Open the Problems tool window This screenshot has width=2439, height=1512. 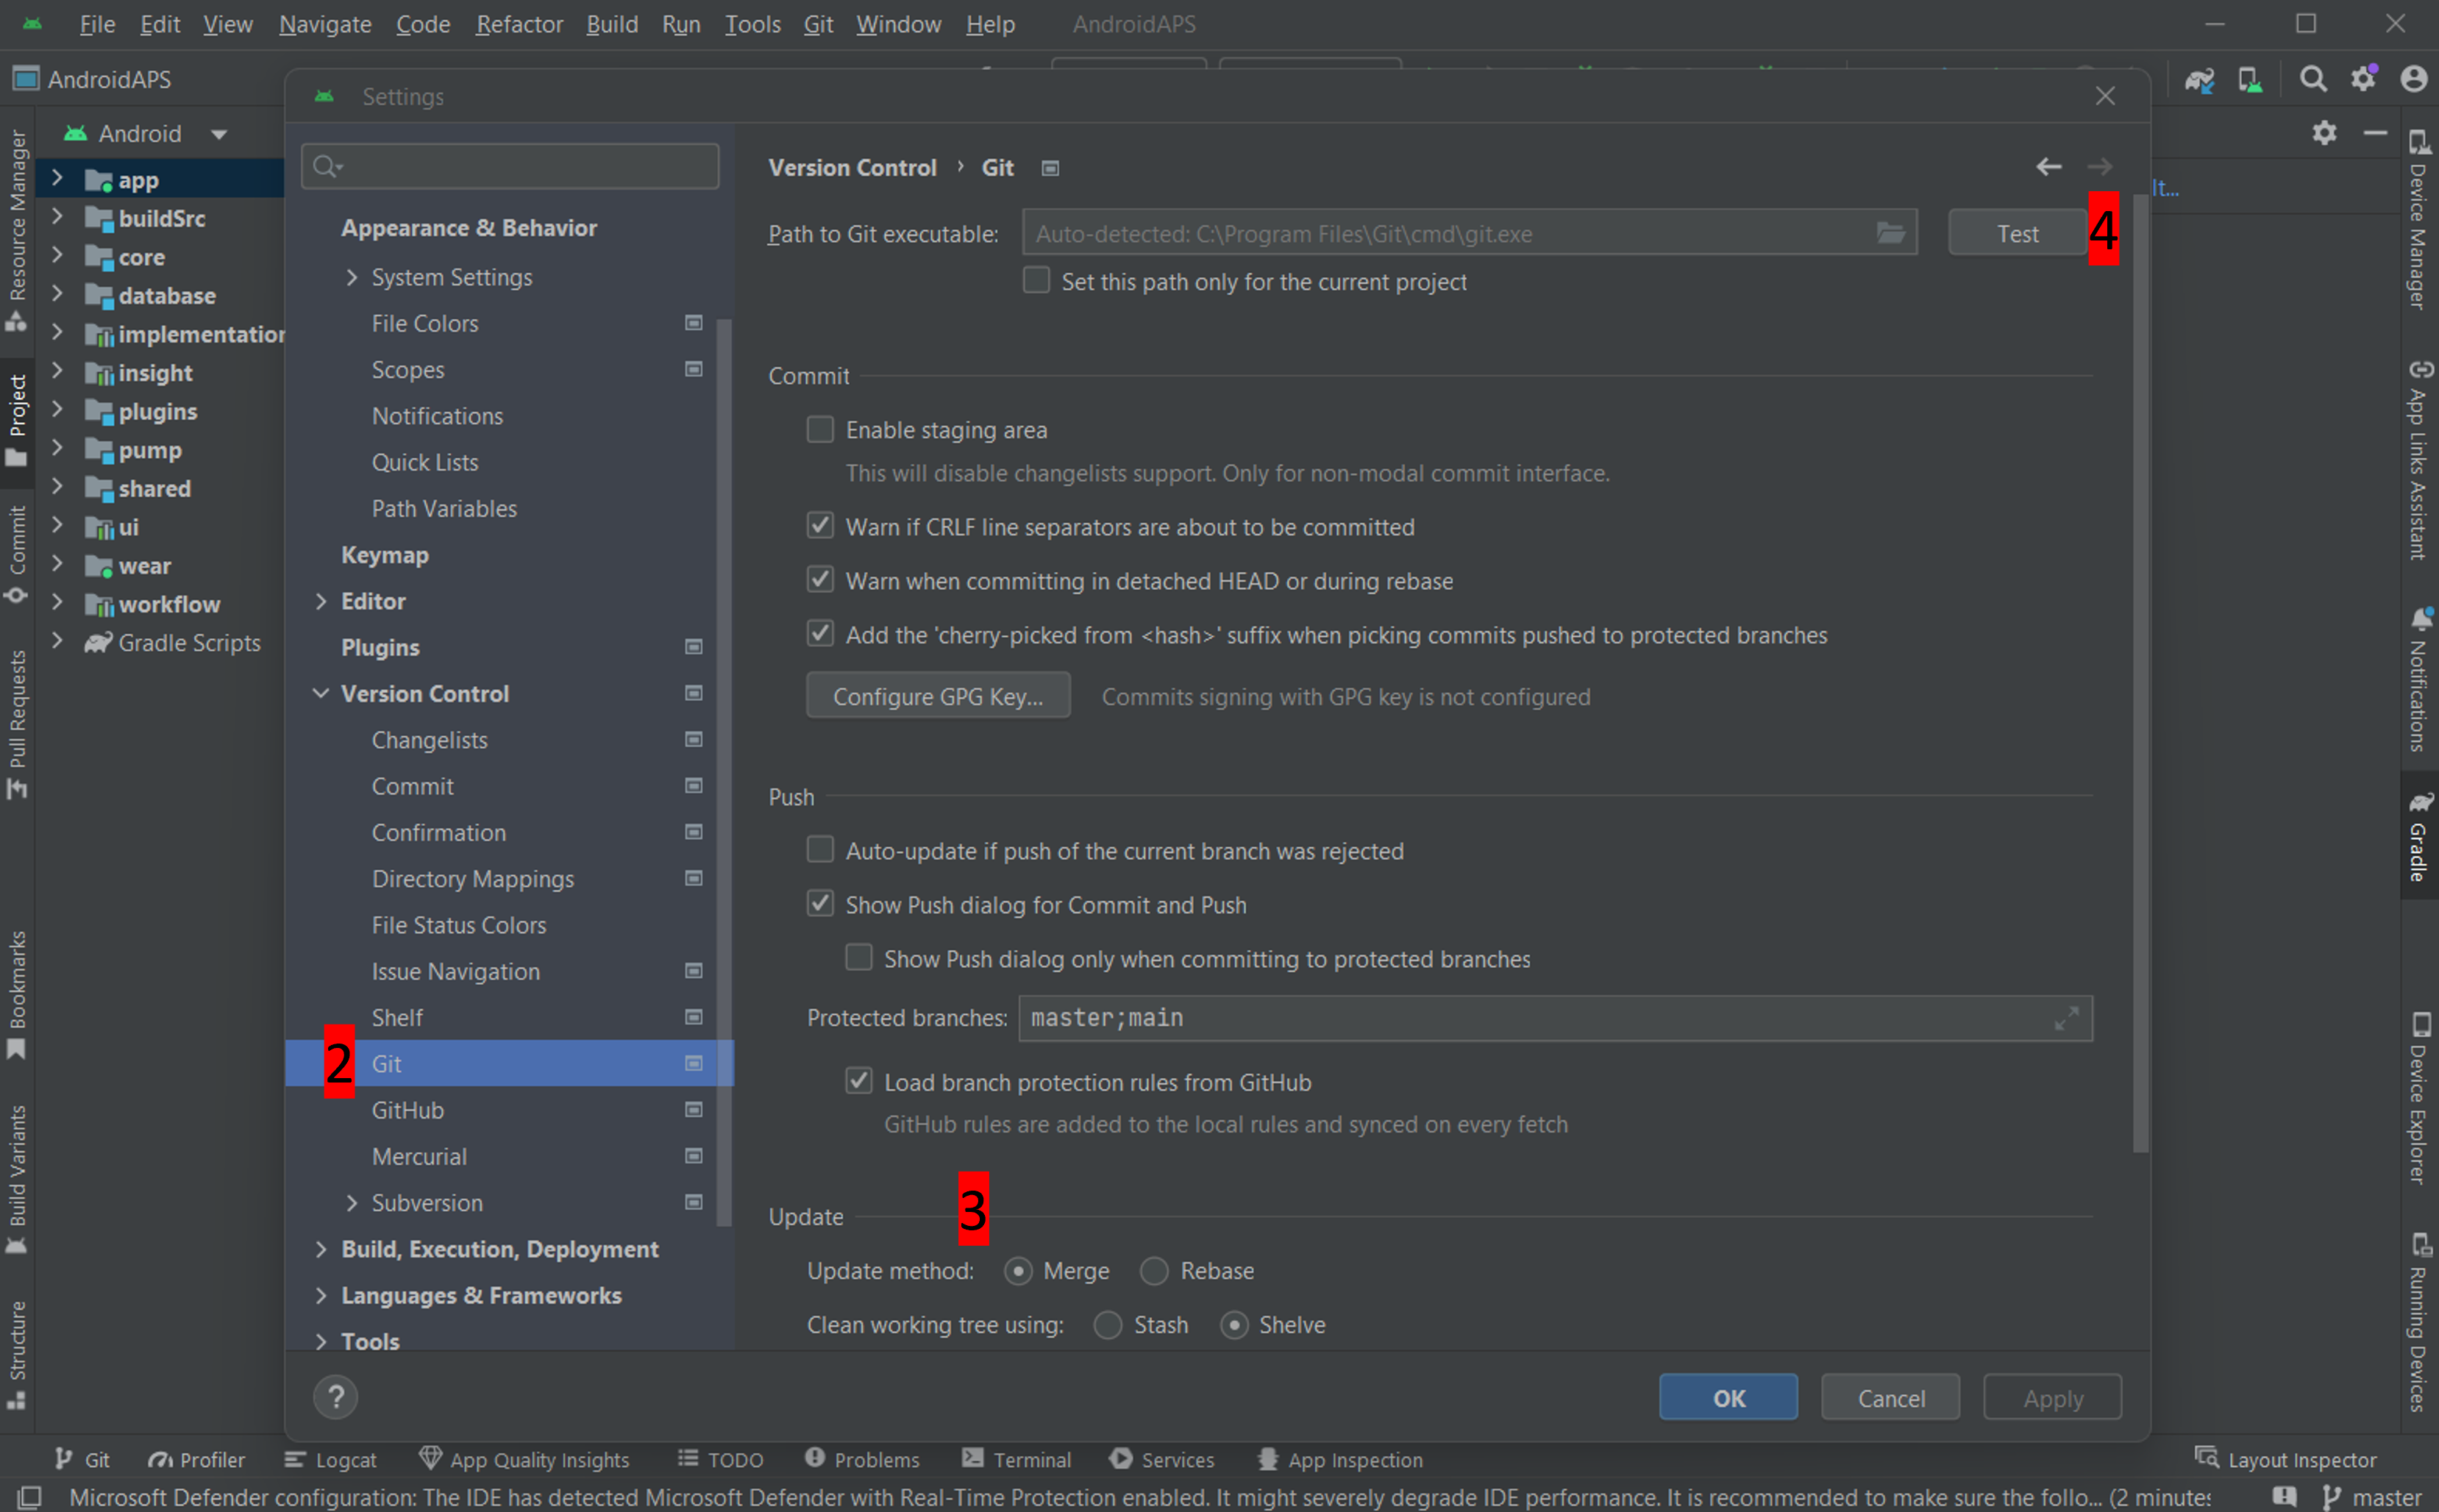[x=862, y=1460]
